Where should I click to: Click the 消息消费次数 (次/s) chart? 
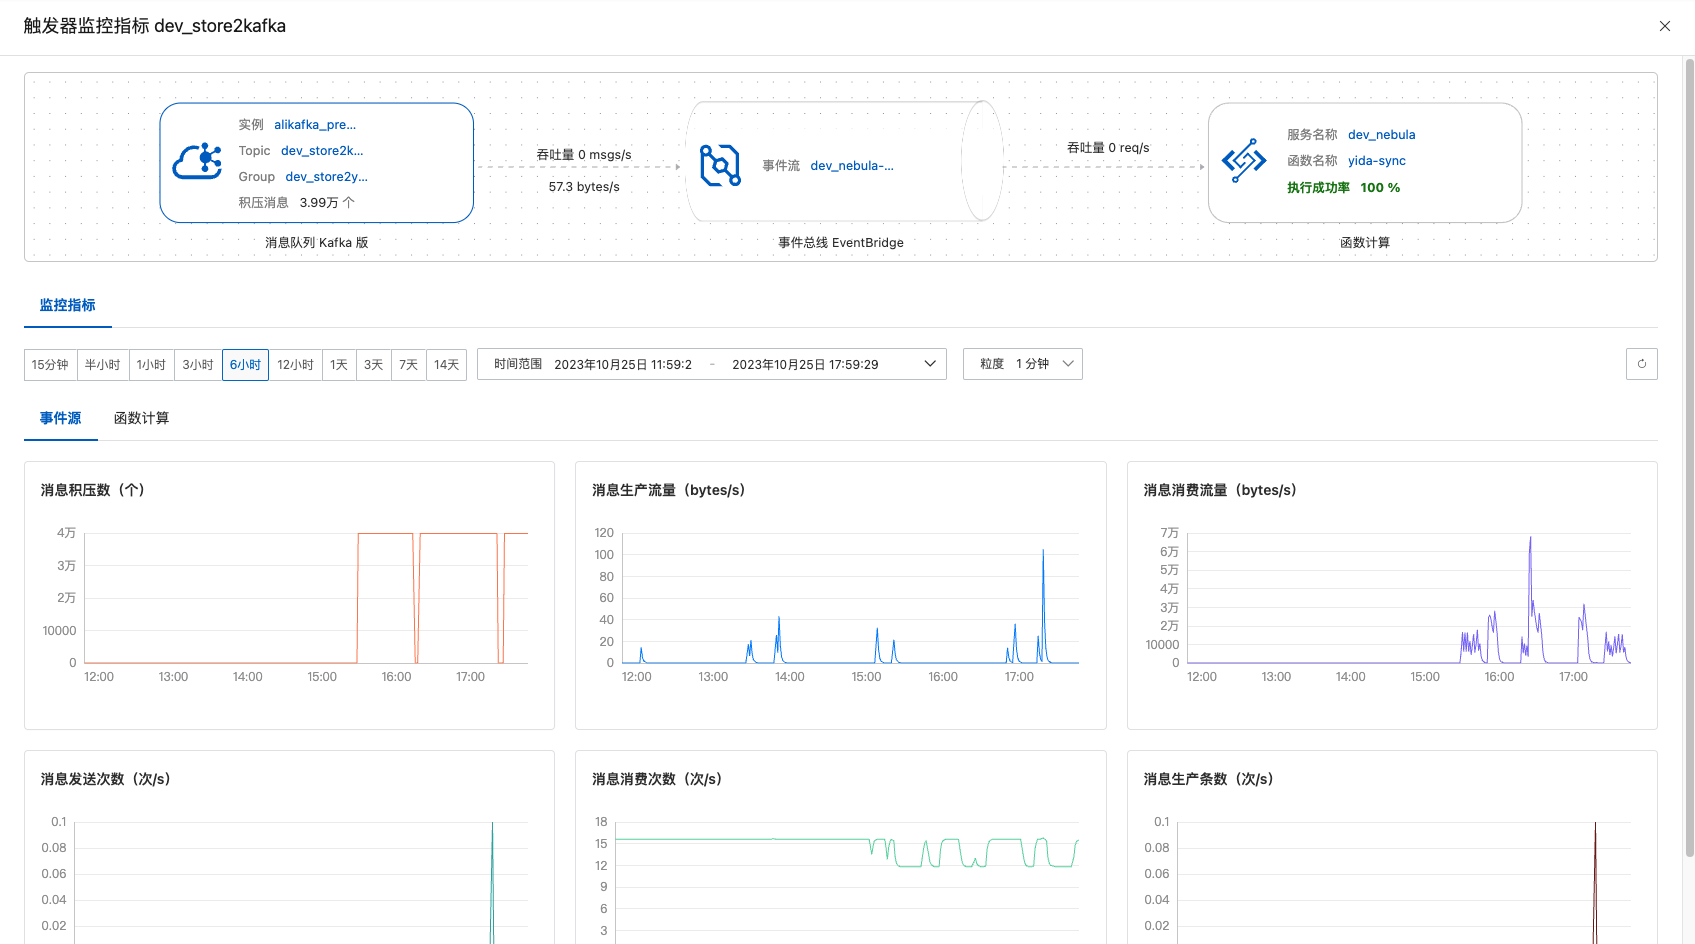841,848
